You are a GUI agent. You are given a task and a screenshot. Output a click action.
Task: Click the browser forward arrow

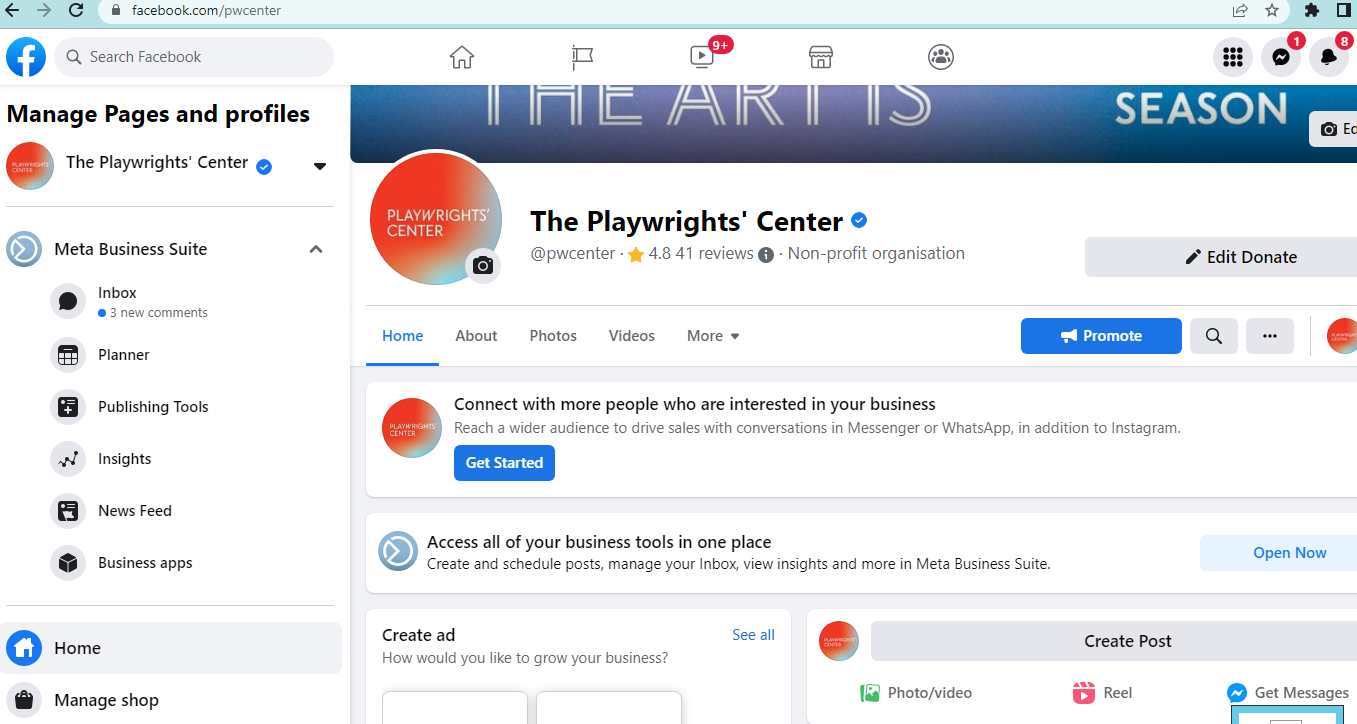click(43, 10)
